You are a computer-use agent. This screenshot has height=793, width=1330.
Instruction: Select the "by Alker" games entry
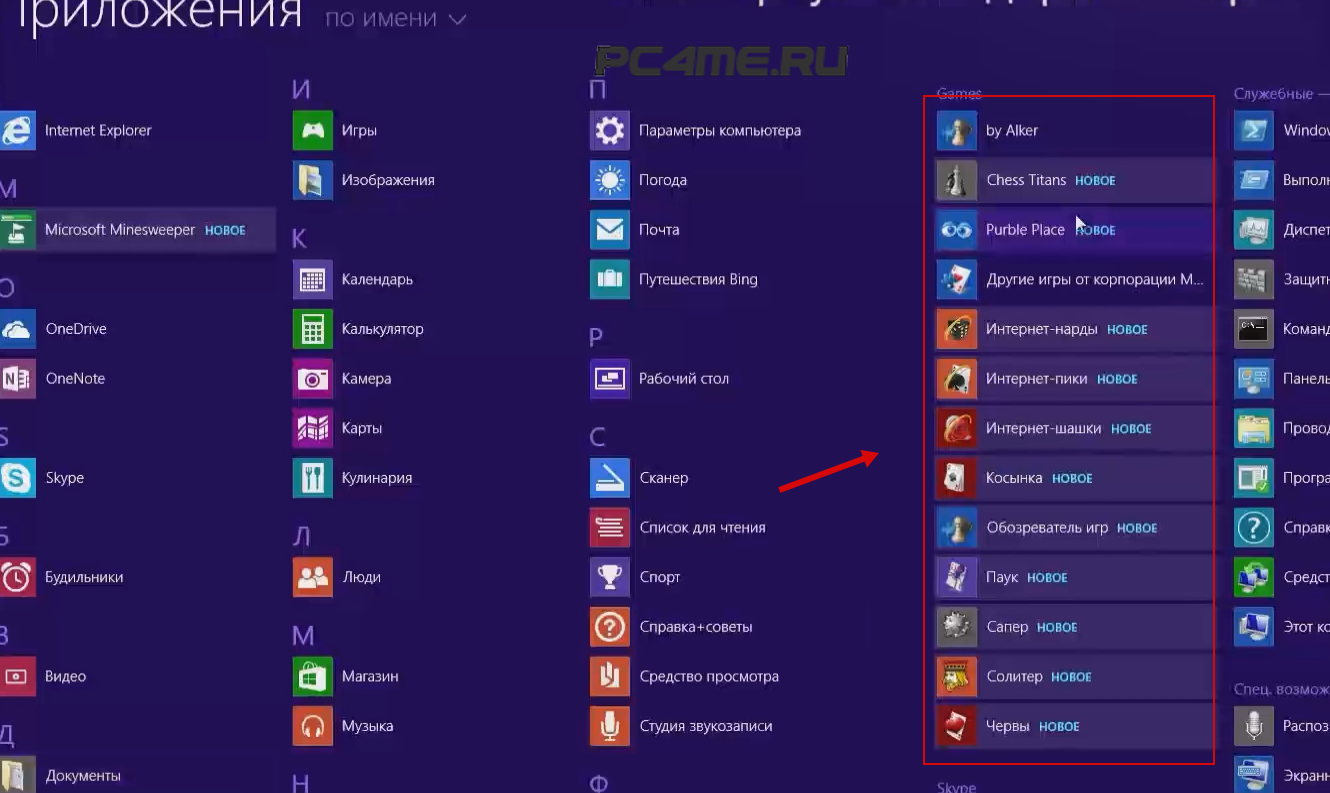click(1073, 130)
